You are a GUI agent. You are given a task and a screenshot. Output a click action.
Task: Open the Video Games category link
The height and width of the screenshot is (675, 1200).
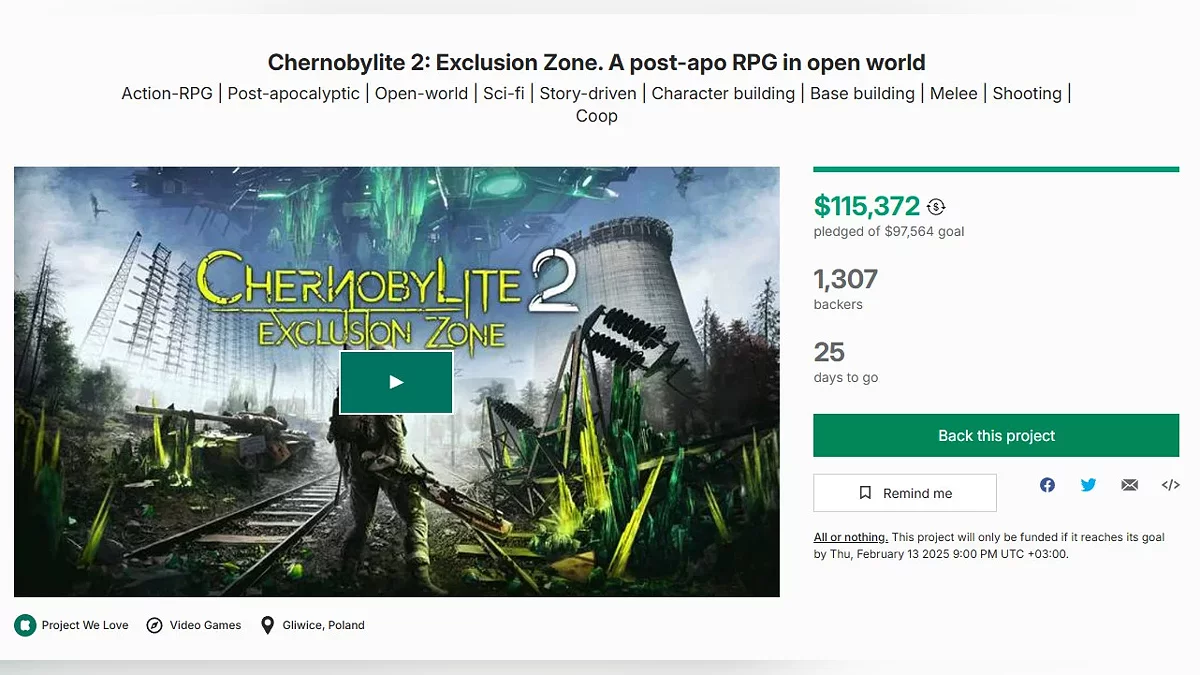(205, 625)
